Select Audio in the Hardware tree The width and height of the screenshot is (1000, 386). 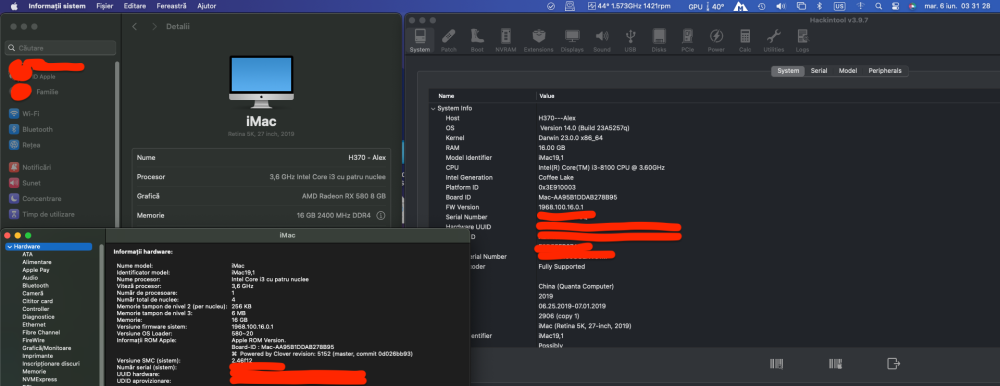tap(30, 278)
